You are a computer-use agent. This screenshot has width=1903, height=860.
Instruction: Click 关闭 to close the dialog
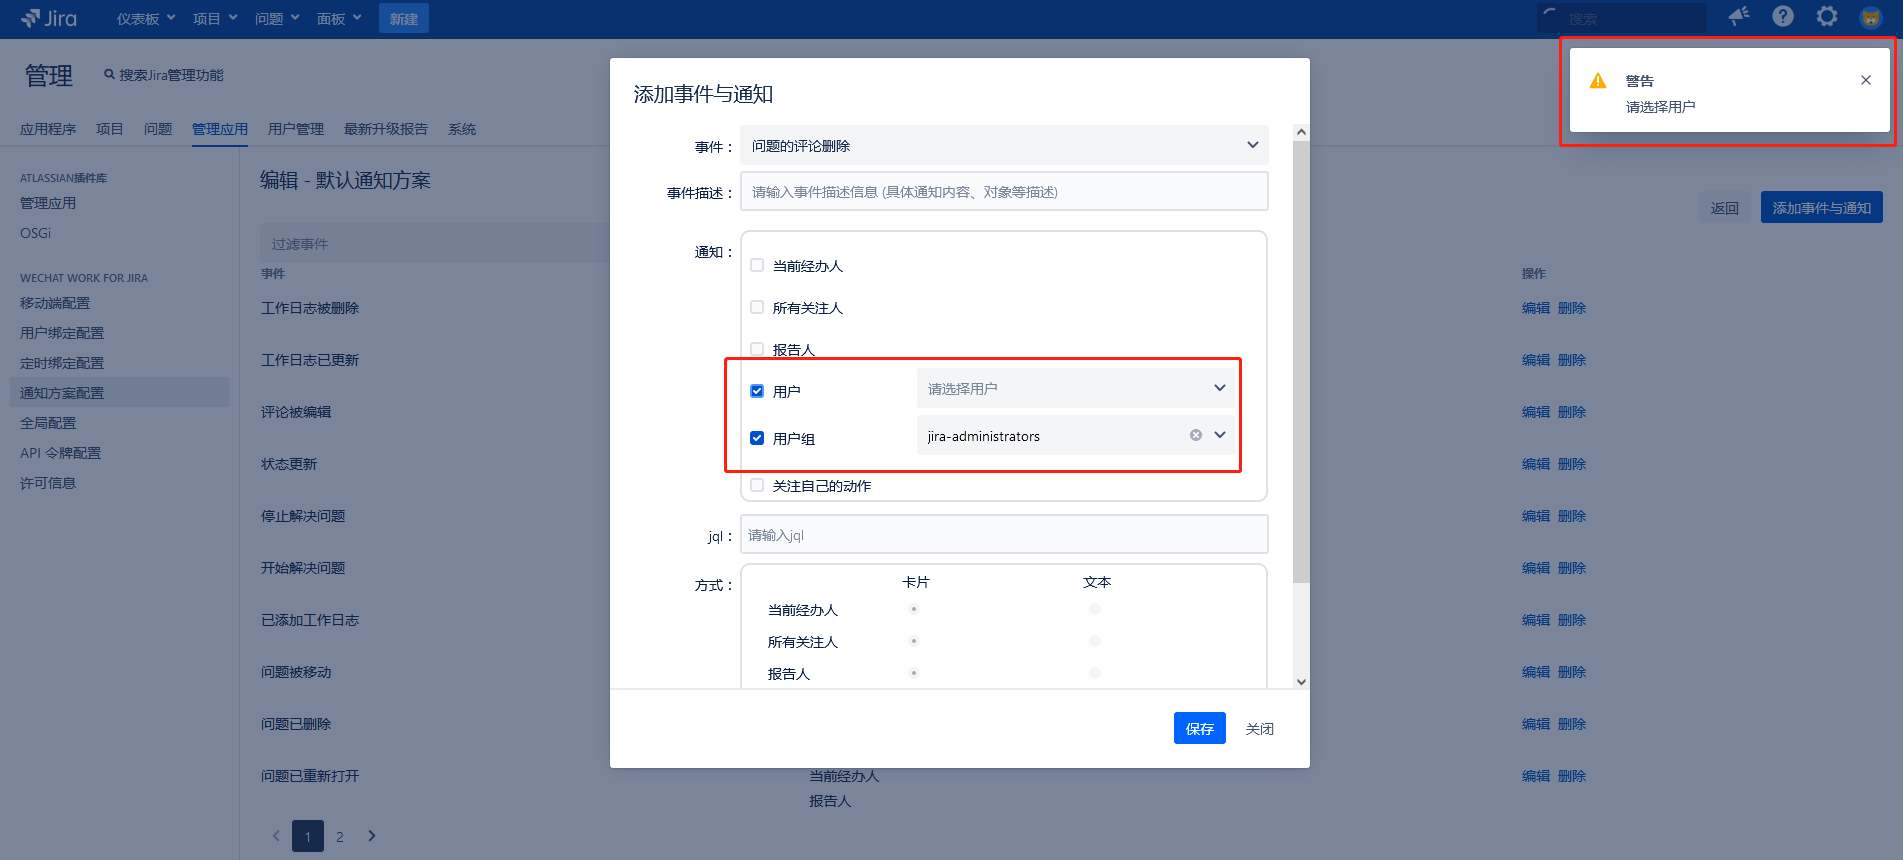(x=1259, y=729)
